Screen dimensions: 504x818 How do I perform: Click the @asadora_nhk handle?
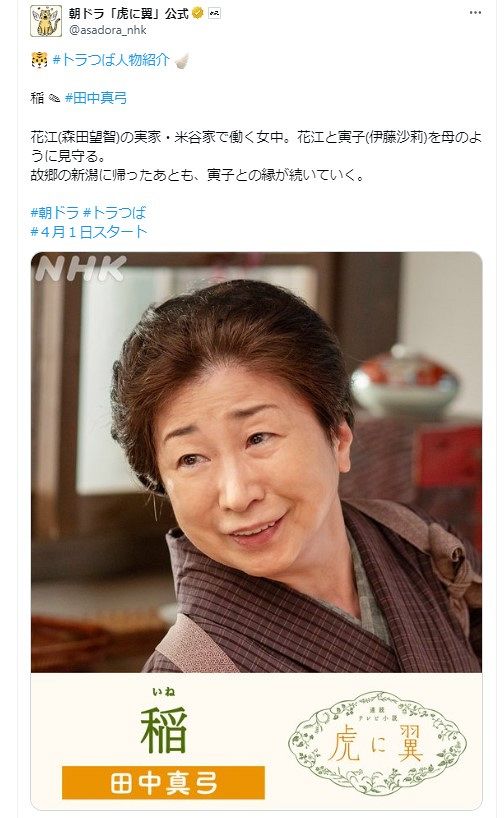tap(108, 30)
